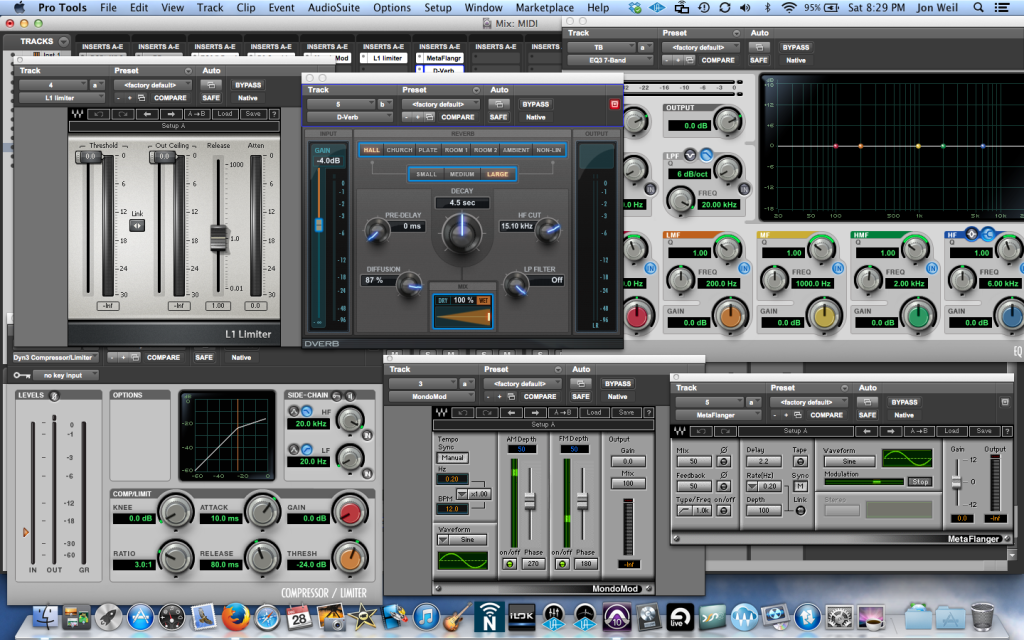Open L1 limiter track number dropdown
The height and width of the screenshot is (640, 1024).
[x=53, y=85]
